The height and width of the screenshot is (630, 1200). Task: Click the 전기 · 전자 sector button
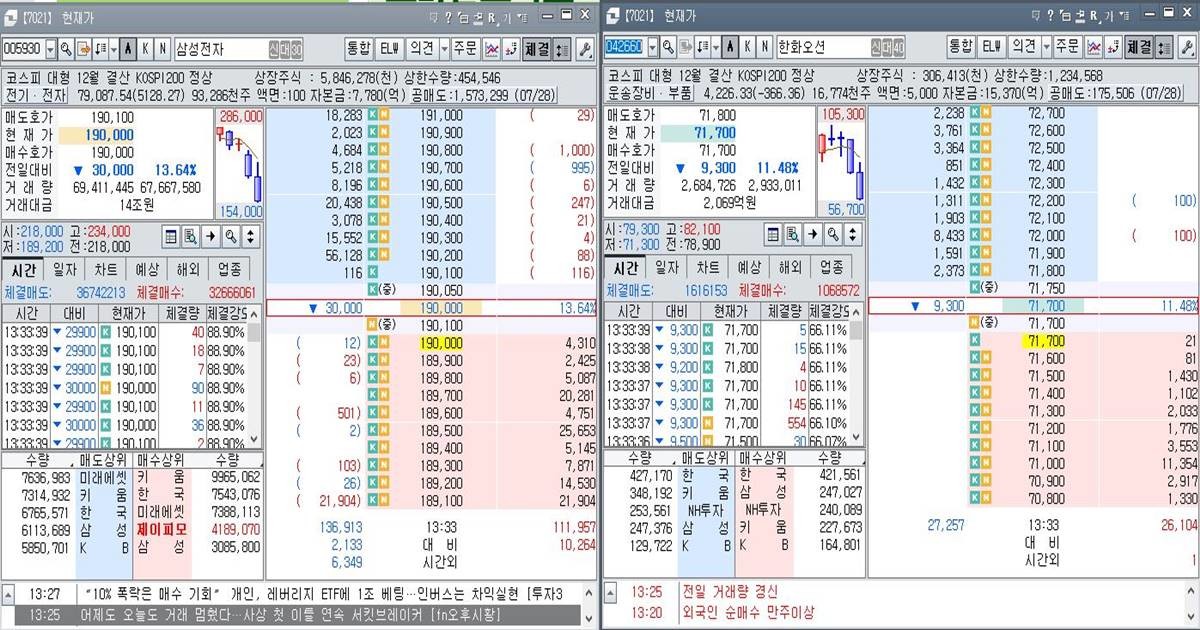click(35, 94)
